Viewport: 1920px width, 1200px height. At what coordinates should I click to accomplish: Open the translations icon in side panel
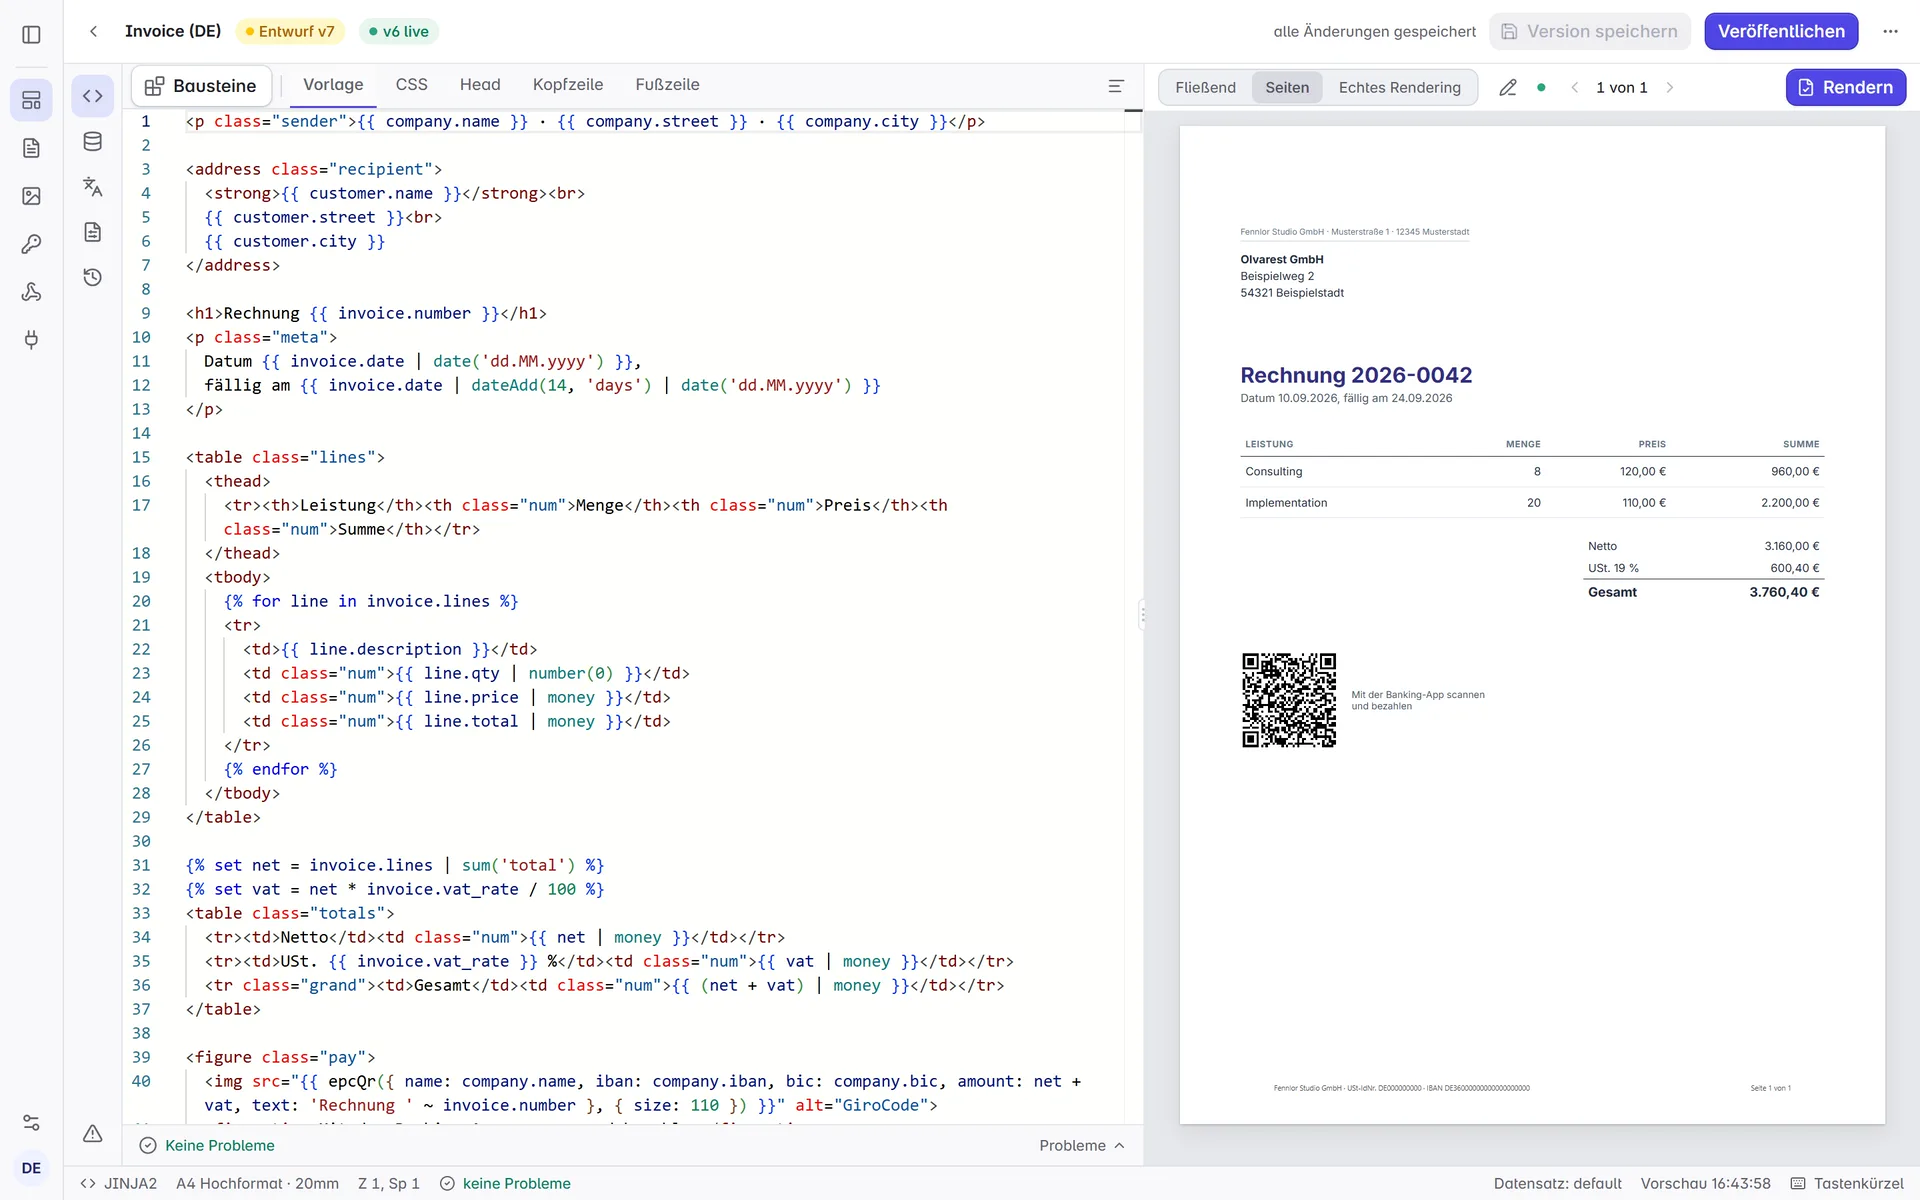click(93, 187)
